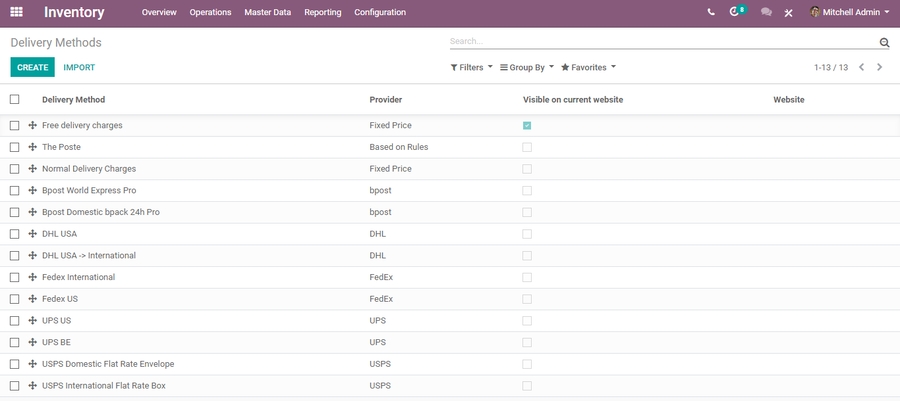Viewport: 900px width, 401px height.
Task: Click the phone call icon
Action: pos(711,12)
